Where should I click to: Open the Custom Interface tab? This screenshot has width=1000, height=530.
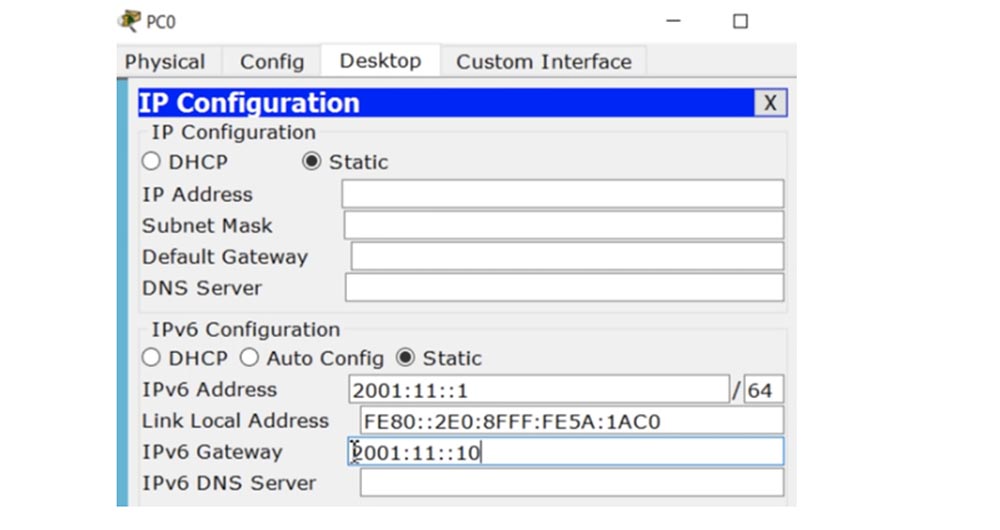pyautogui.click(x=543, y=62)
